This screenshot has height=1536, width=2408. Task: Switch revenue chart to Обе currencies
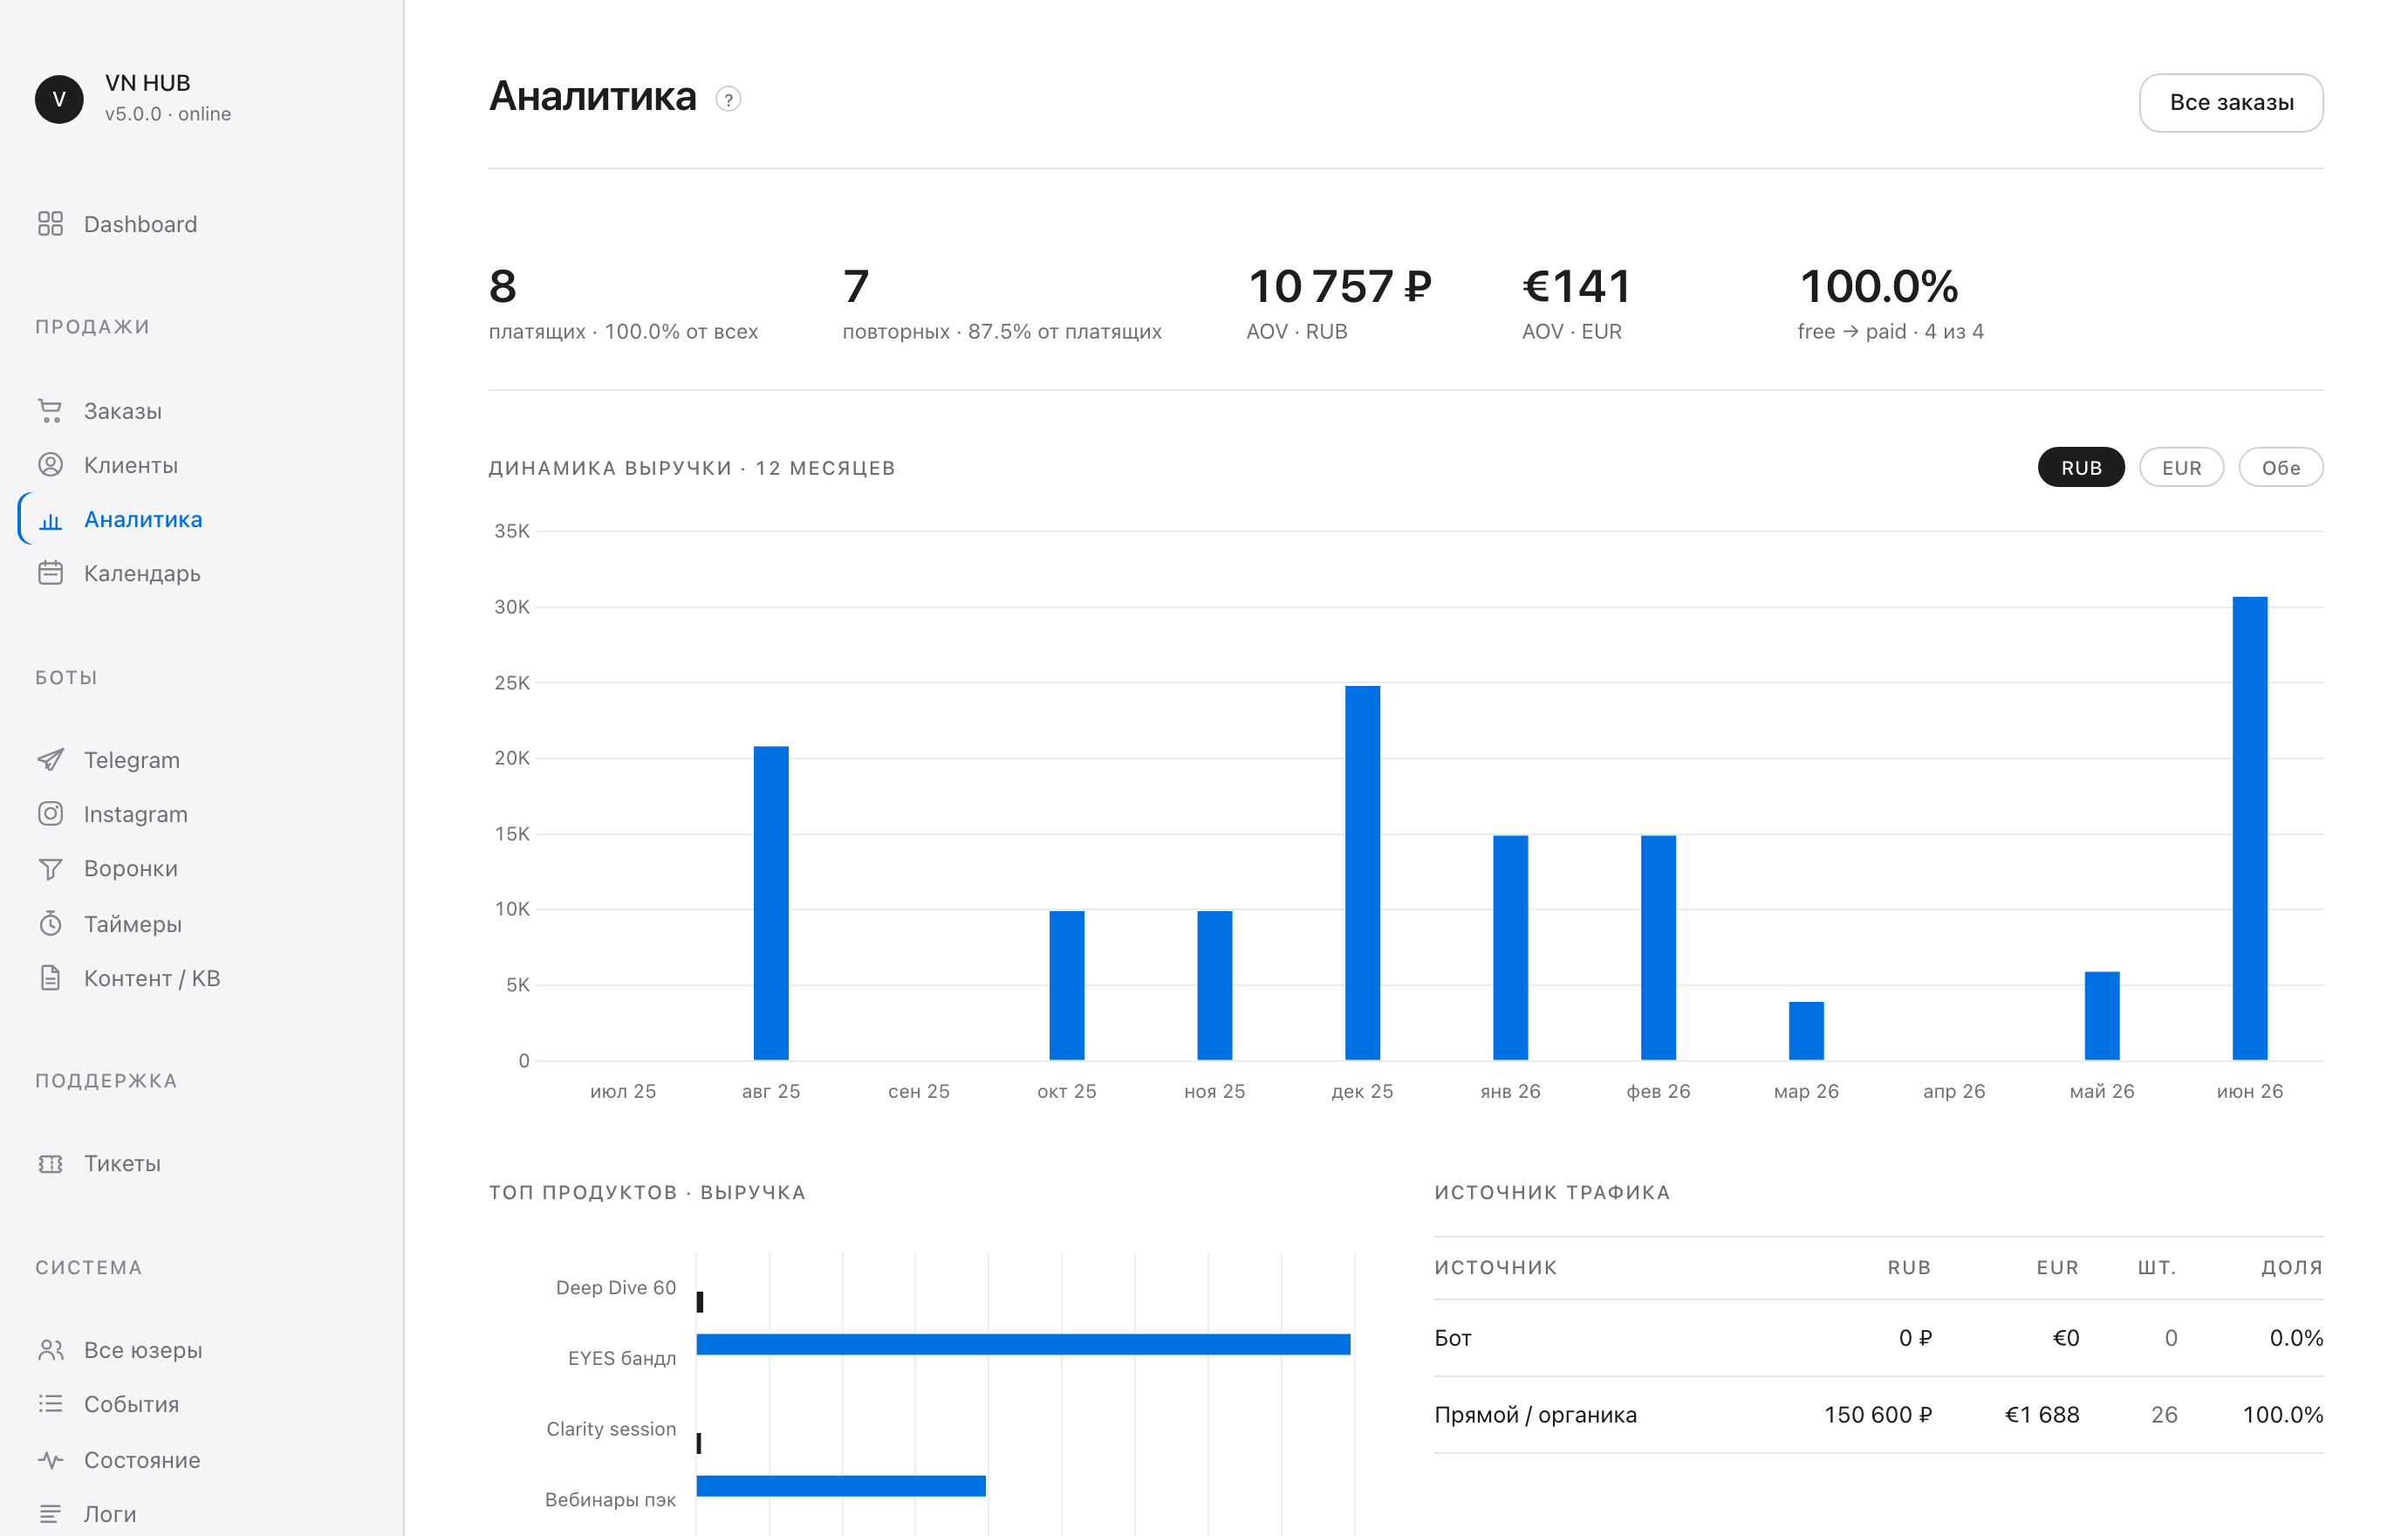pyautogui.click(x=2281, y=468)
